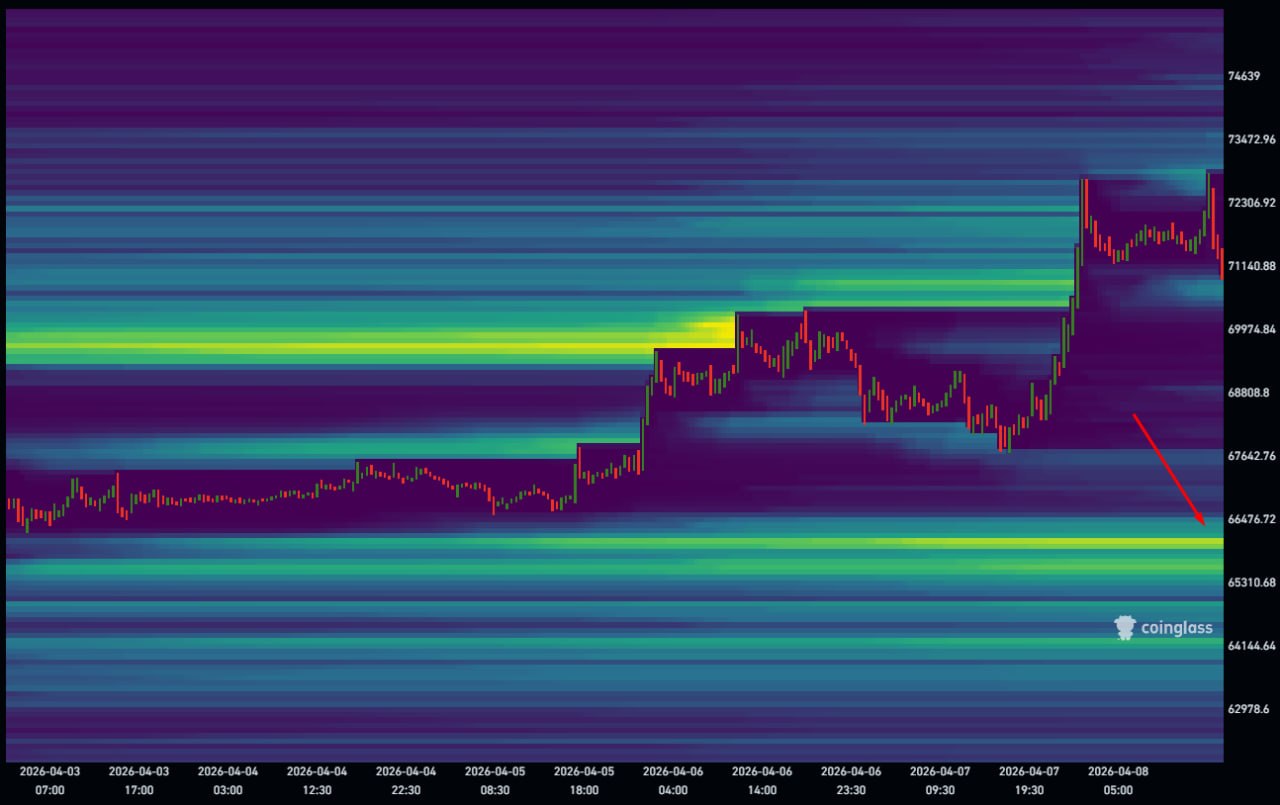This screenshot has height=805, width=1280.
Task: Click the bright yellow liquidity band below 66476.72
Action: pyautogui.click(x=900, y=543)
